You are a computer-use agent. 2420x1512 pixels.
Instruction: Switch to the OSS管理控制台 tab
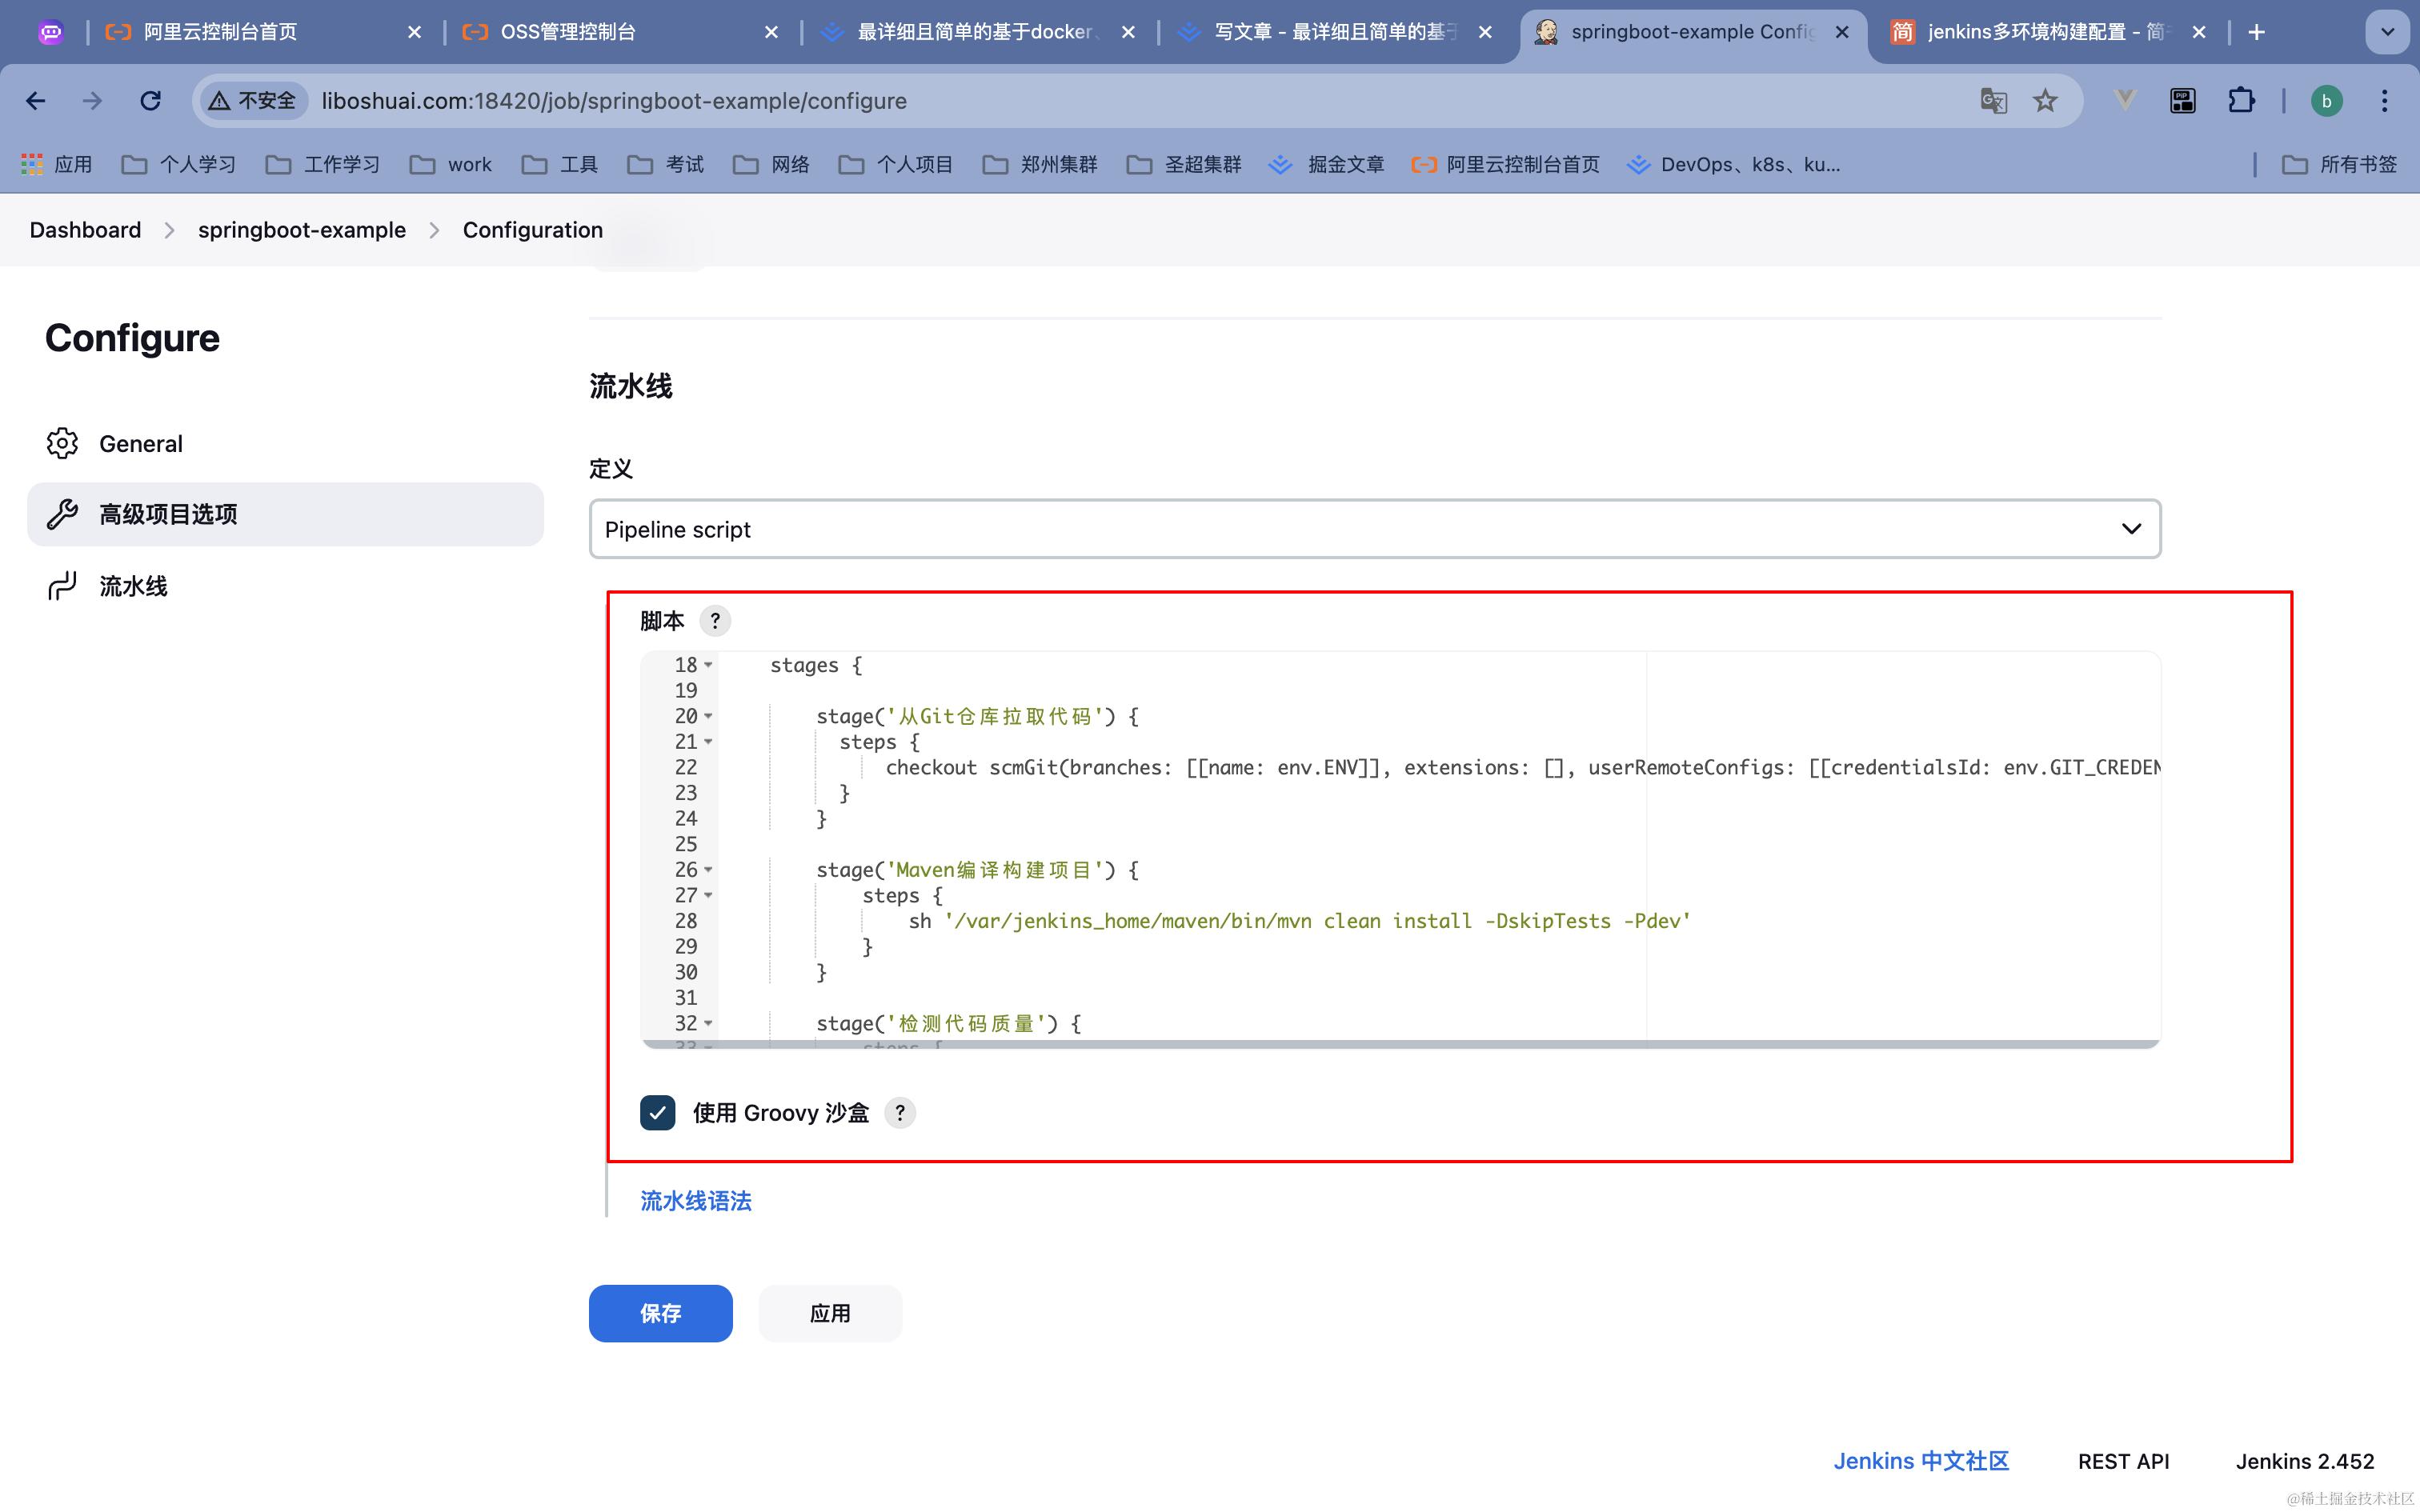pyautogui.click(x=567, y=32)
